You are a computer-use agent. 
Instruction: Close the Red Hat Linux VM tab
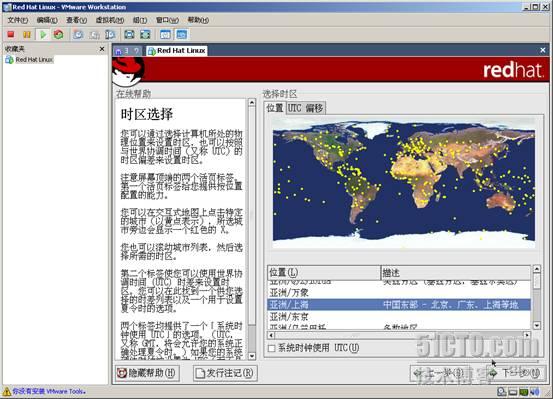pos(543,50)
